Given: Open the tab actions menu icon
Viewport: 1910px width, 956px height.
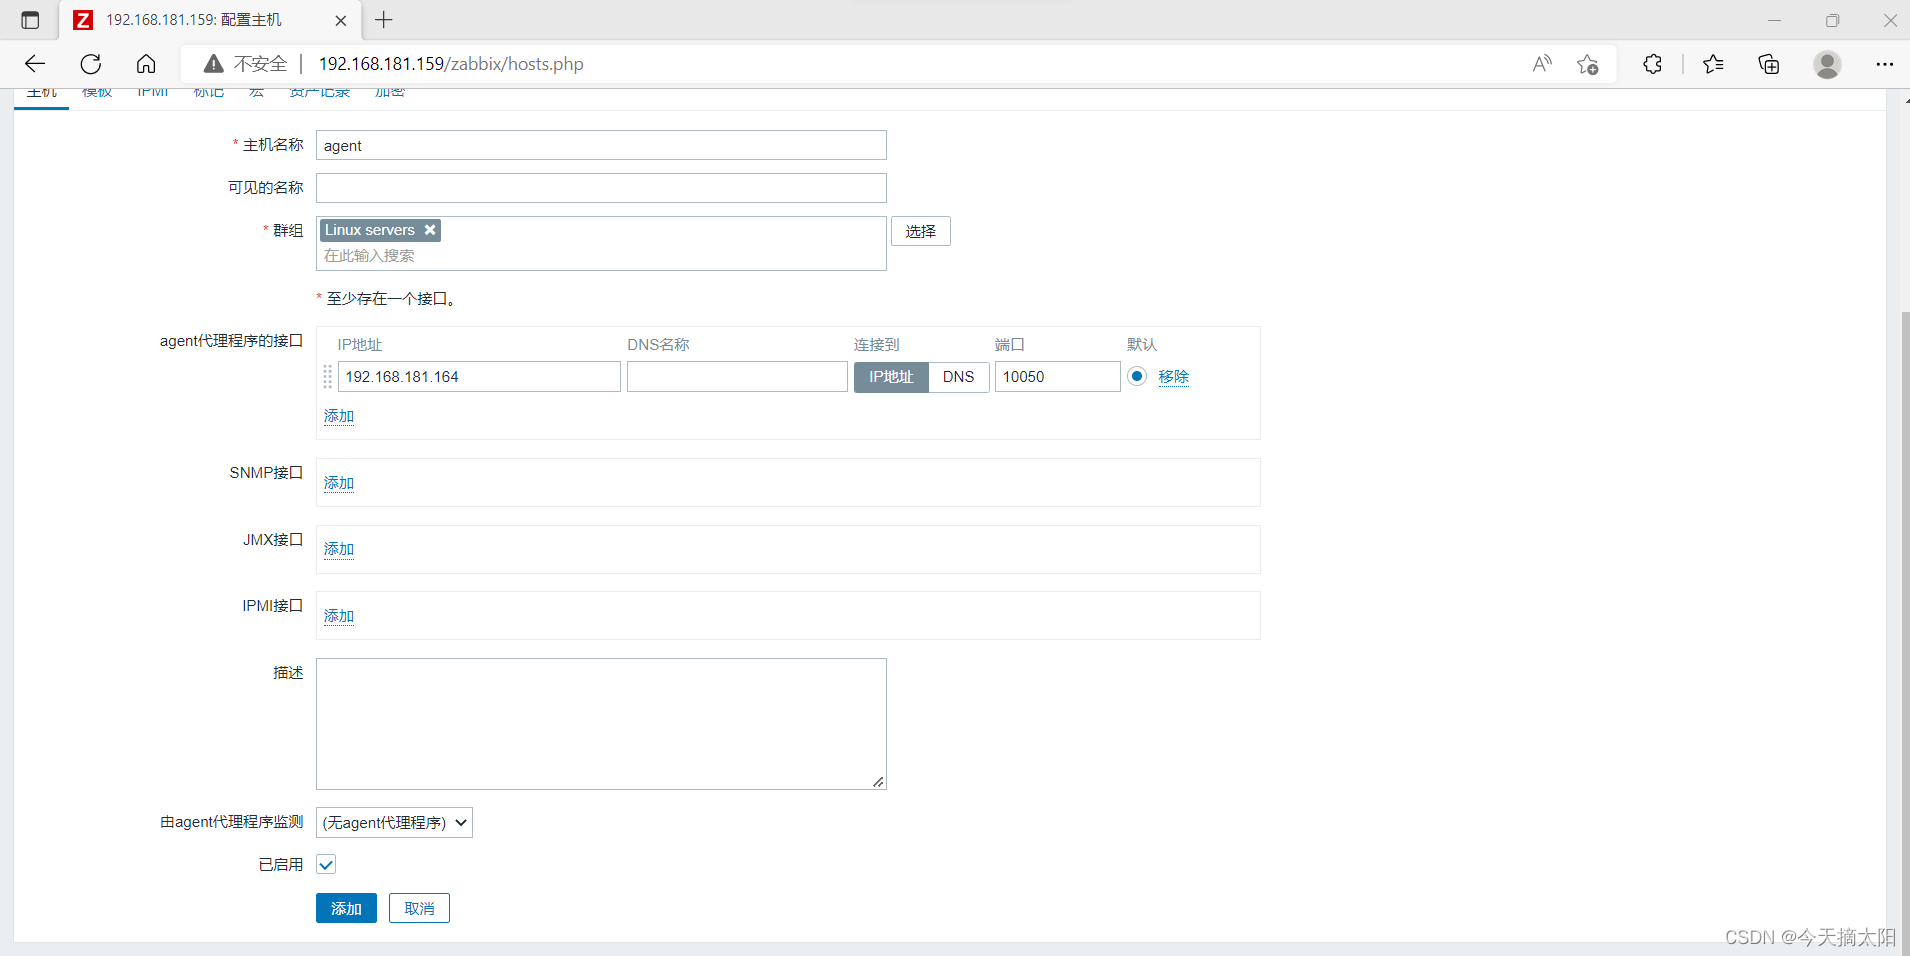Looking at the screenshot, I should tap(30, 20).
